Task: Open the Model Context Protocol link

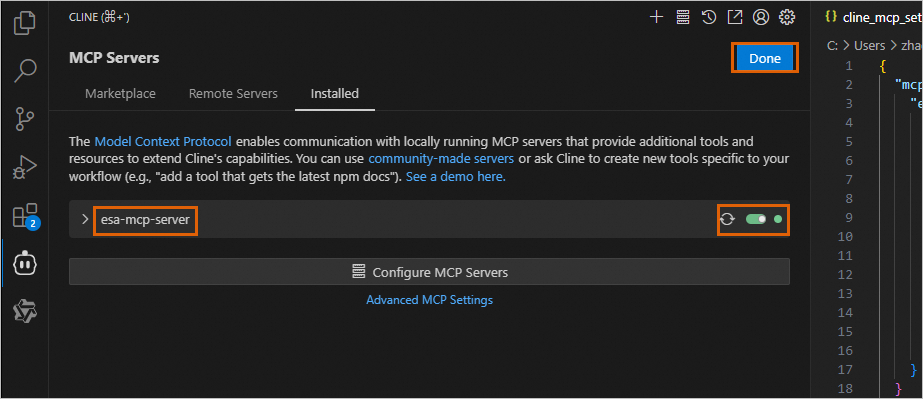Action: point(163,141)
